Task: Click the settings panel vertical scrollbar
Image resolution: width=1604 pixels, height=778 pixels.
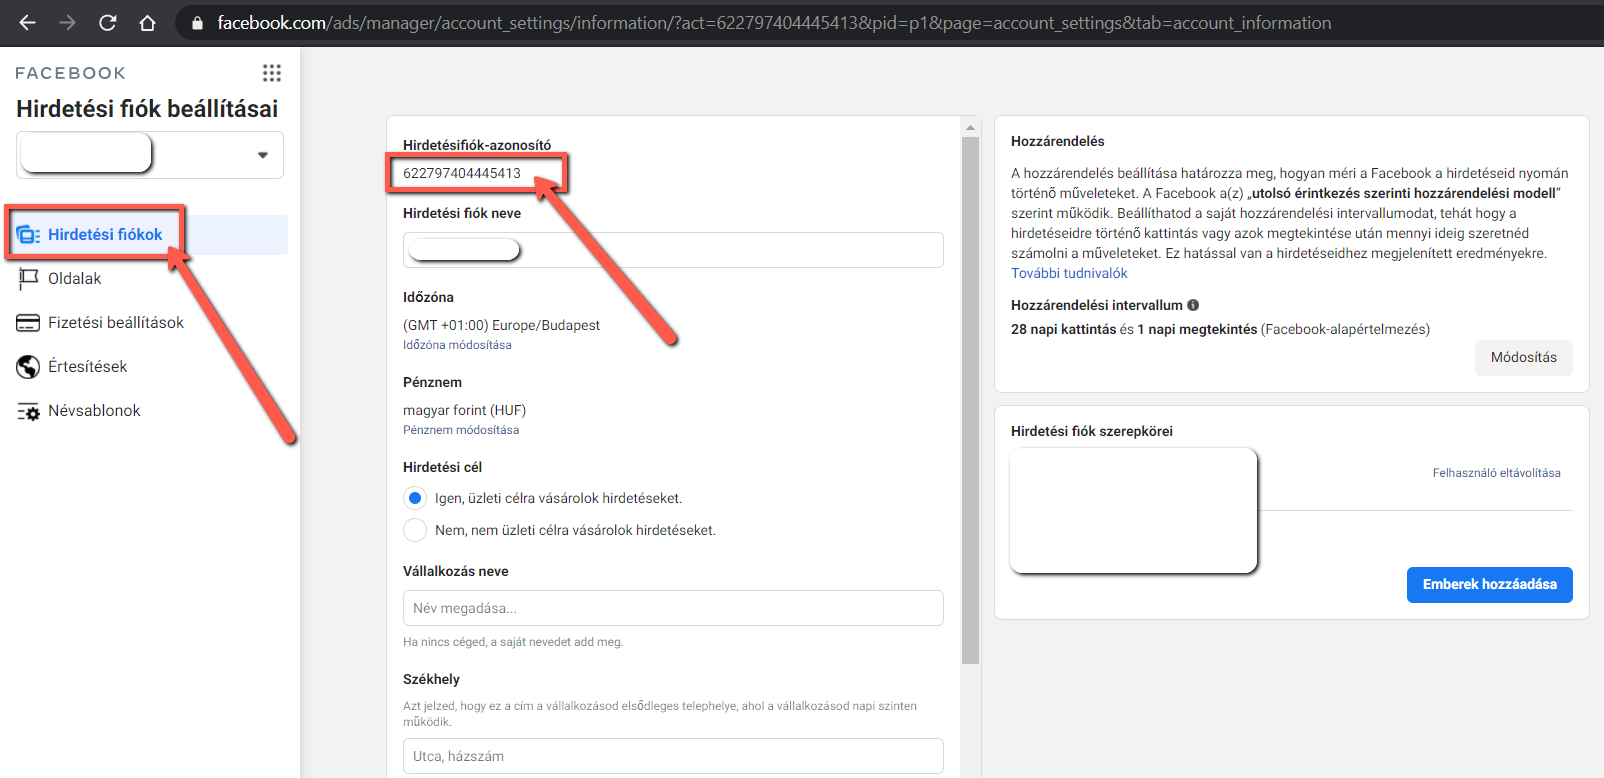Action: click(x=970, y=400)
